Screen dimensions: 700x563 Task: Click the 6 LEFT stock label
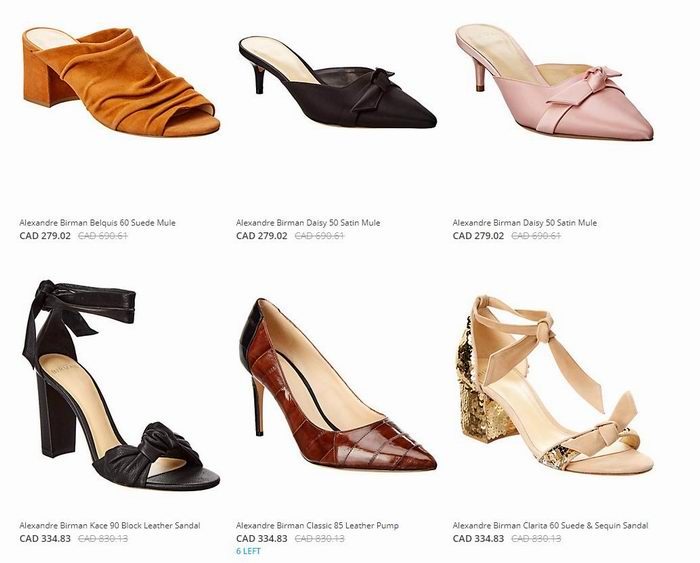click(248, 551)
